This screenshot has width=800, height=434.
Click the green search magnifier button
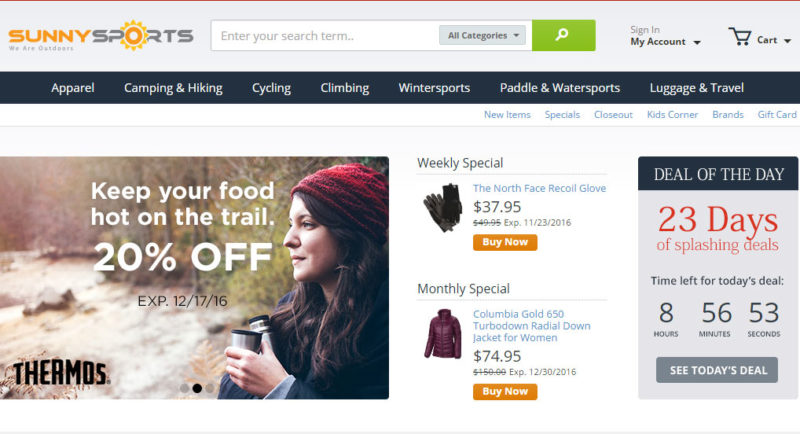pos(563,35)
